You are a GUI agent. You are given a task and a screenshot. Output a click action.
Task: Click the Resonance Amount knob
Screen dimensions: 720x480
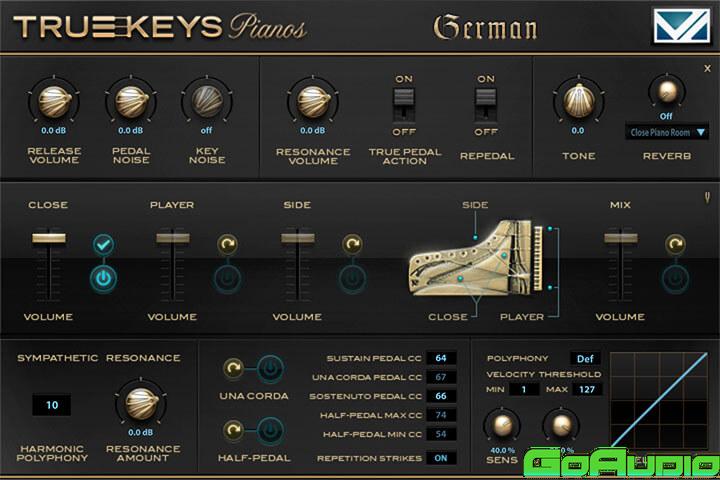pyautogui.click(x=141, y=405)
